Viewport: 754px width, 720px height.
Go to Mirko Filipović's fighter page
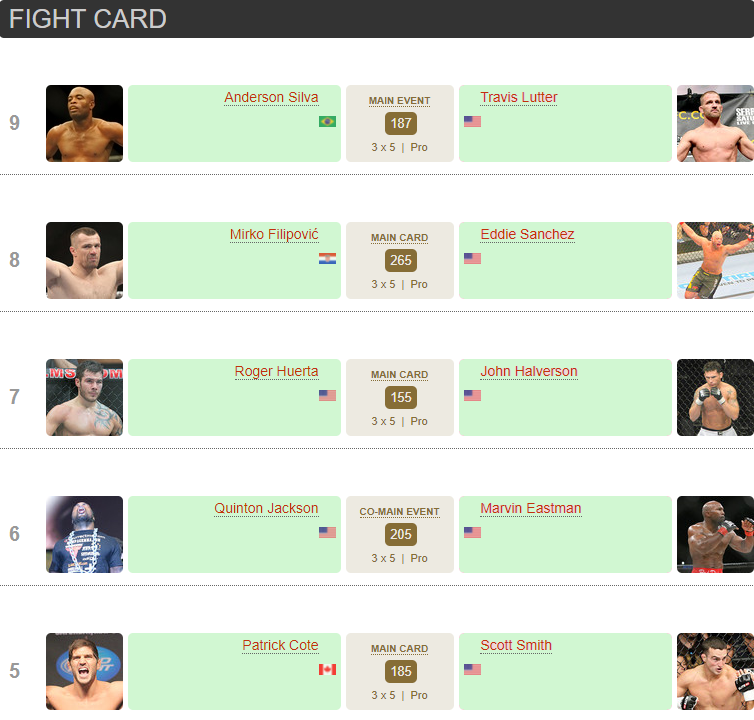pyautogui.click(x=274, y=234)
